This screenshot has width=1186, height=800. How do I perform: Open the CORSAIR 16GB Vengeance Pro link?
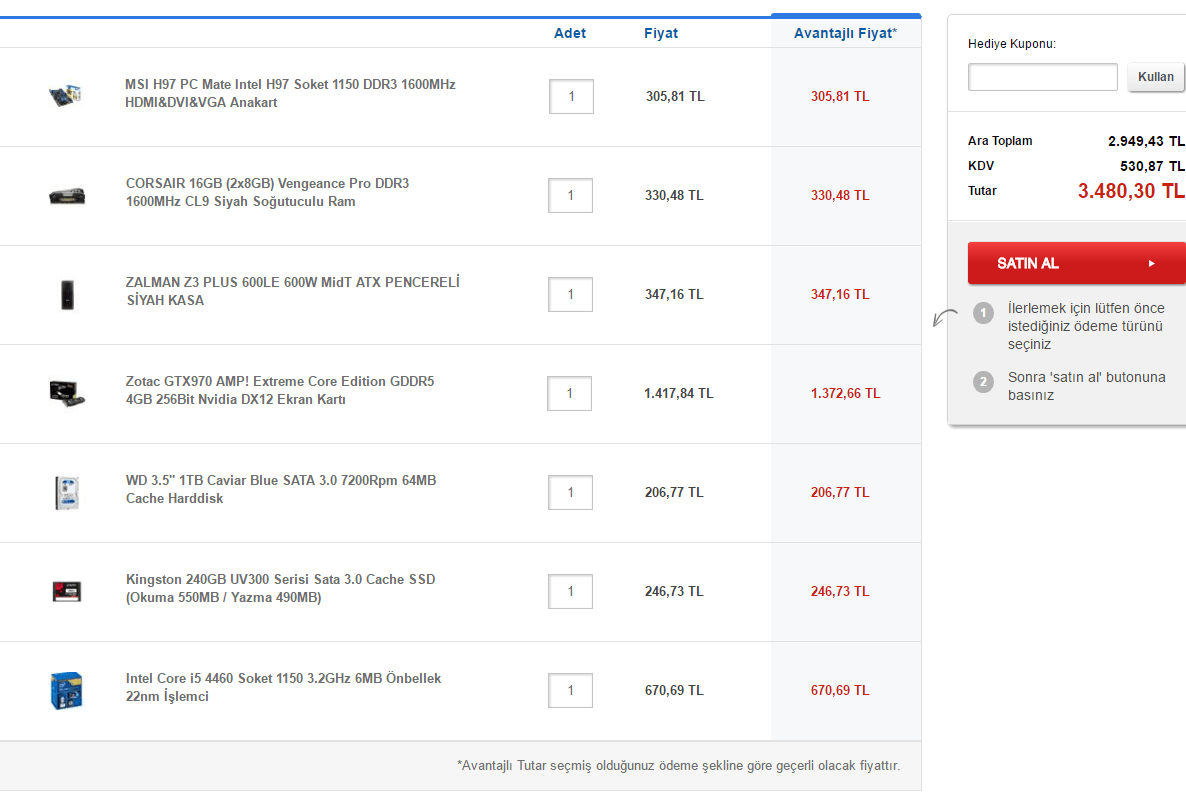(268, 192)
